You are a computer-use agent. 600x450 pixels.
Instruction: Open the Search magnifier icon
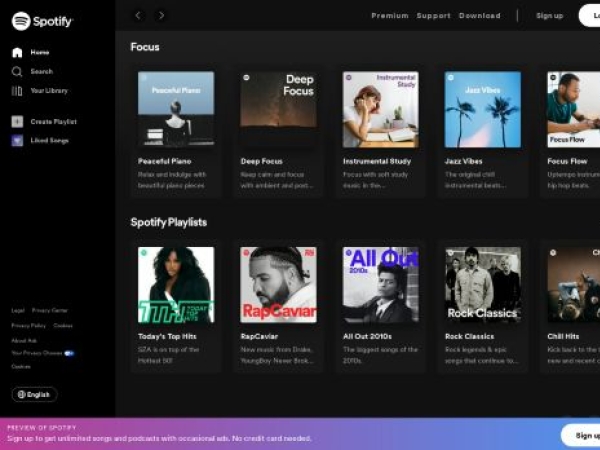pyautogui.click(x=17, y=72)
